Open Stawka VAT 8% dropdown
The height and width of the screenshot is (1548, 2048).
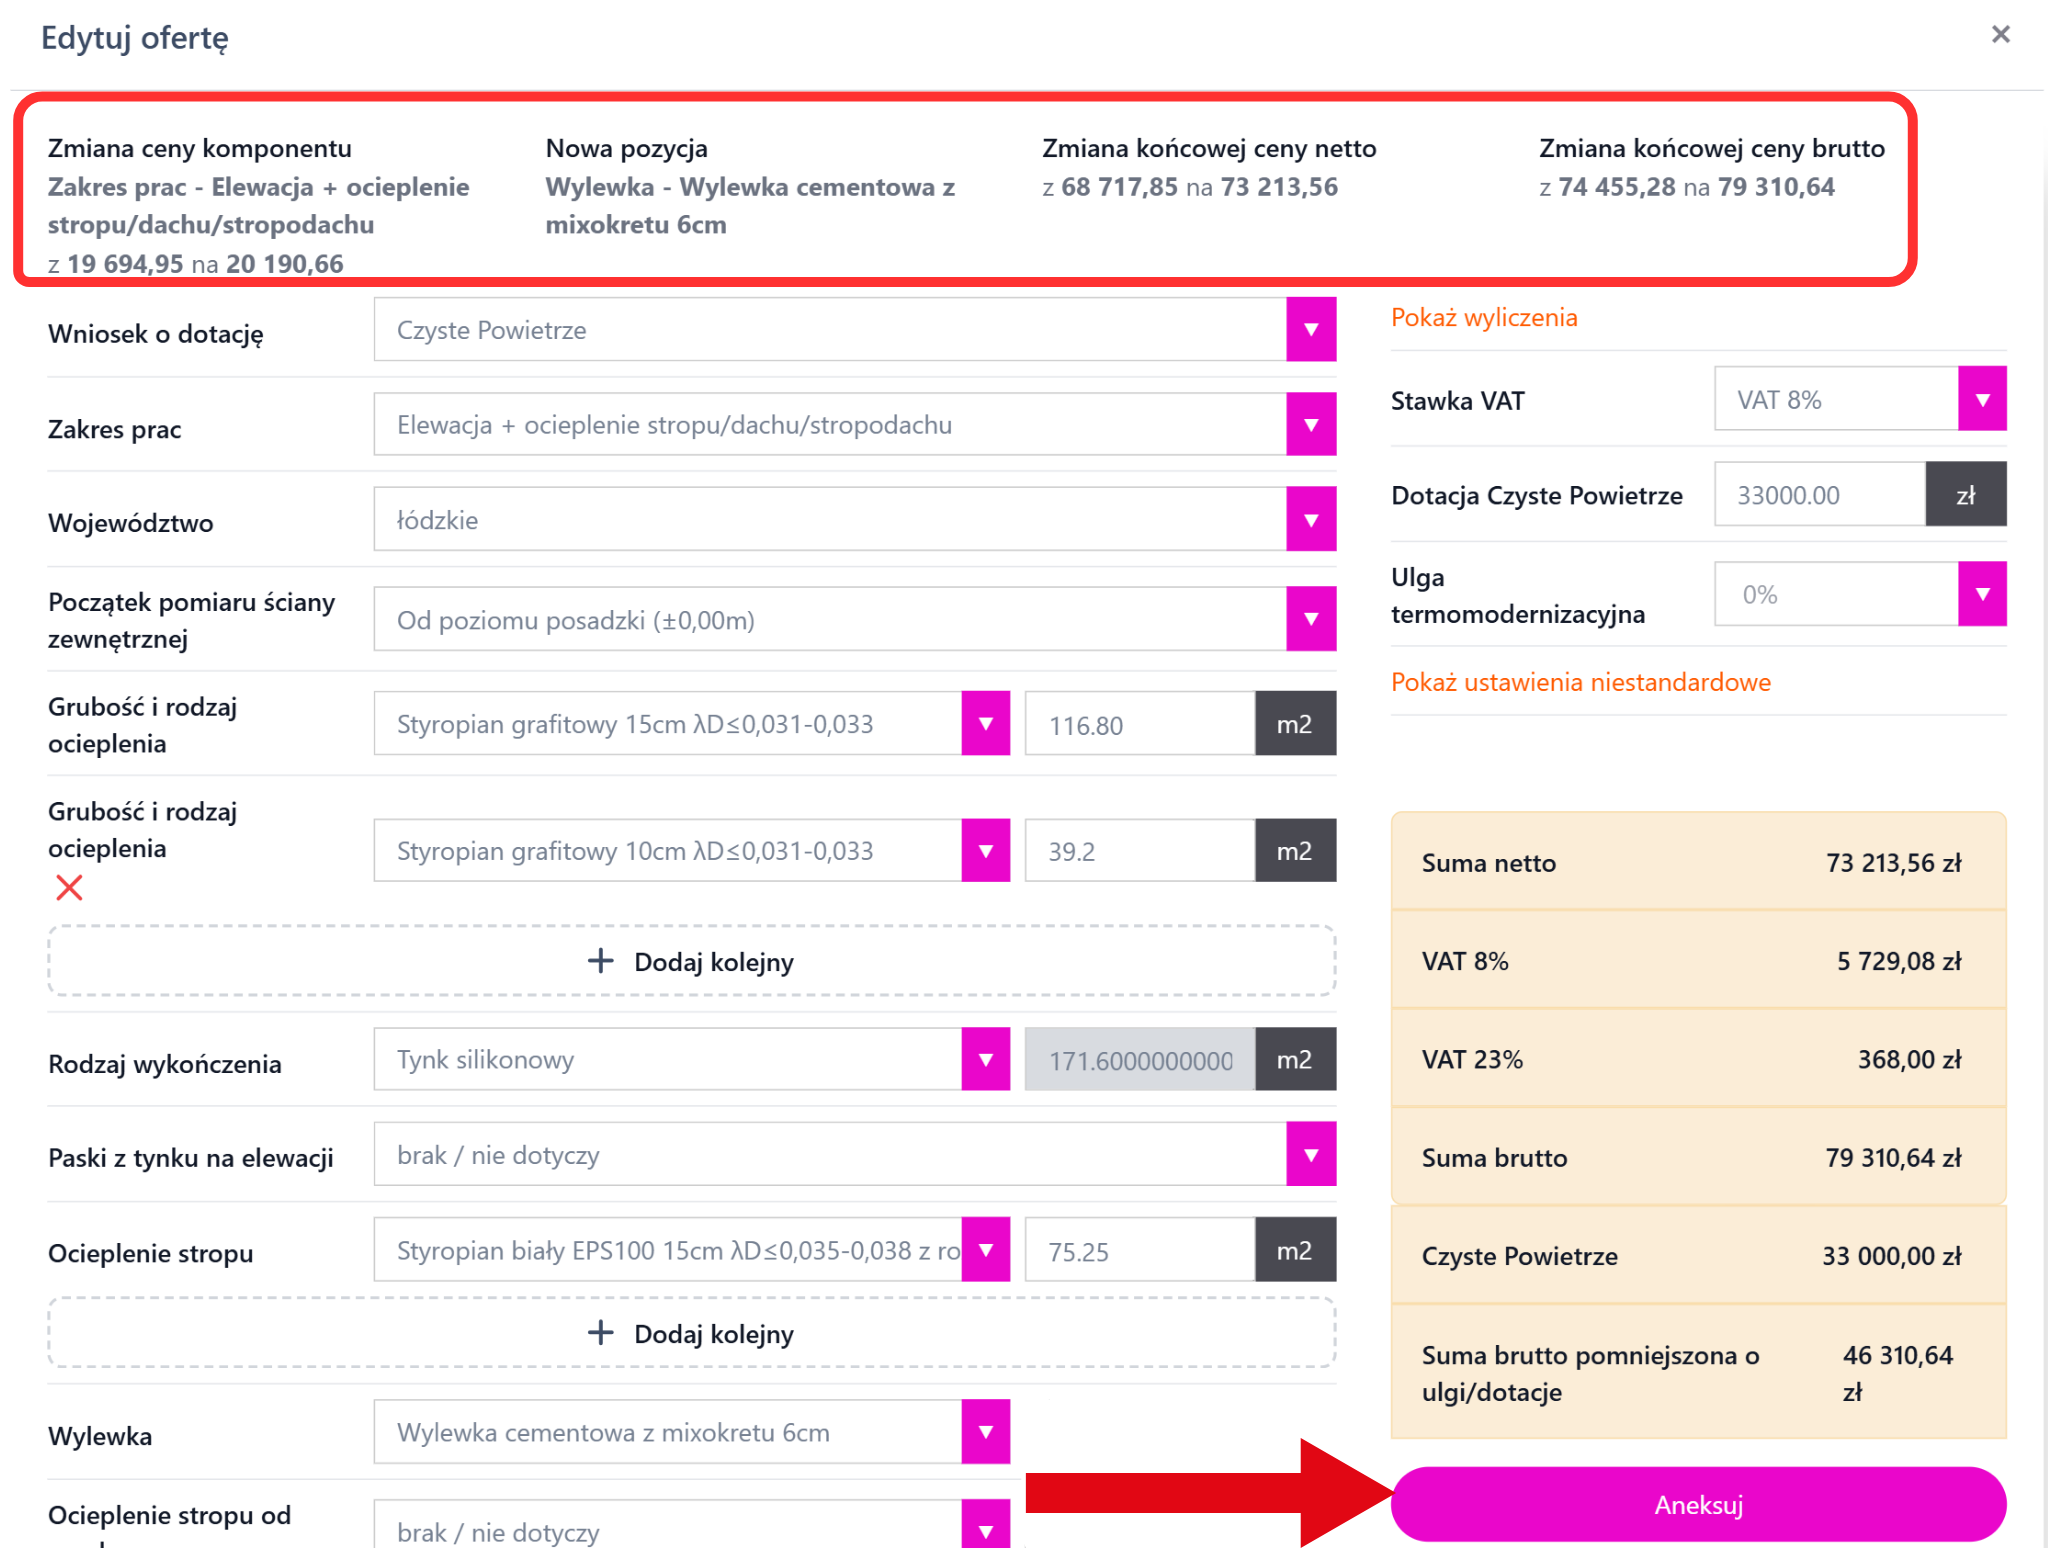click(1981, 399)
